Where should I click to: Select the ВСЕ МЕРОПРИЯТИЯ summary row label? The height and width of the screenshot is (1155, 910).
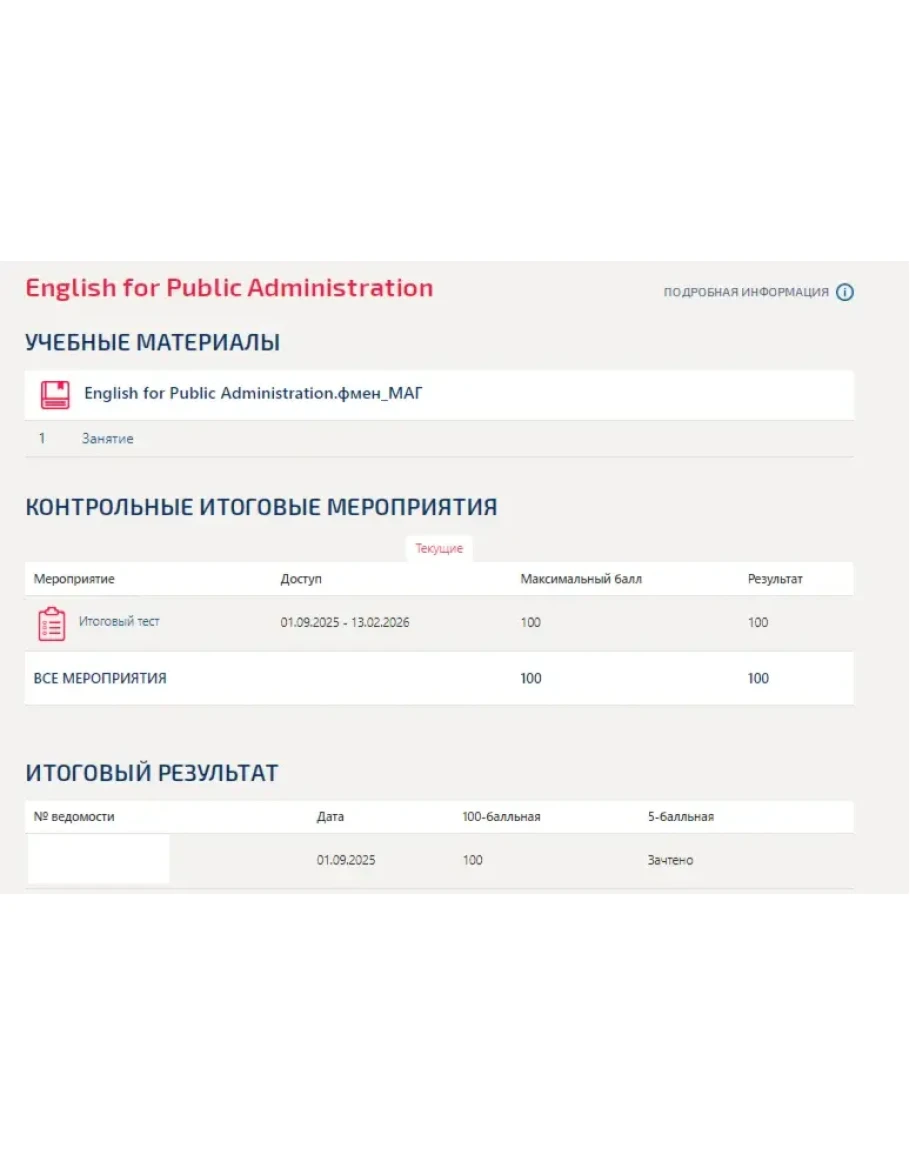[100, 679]
